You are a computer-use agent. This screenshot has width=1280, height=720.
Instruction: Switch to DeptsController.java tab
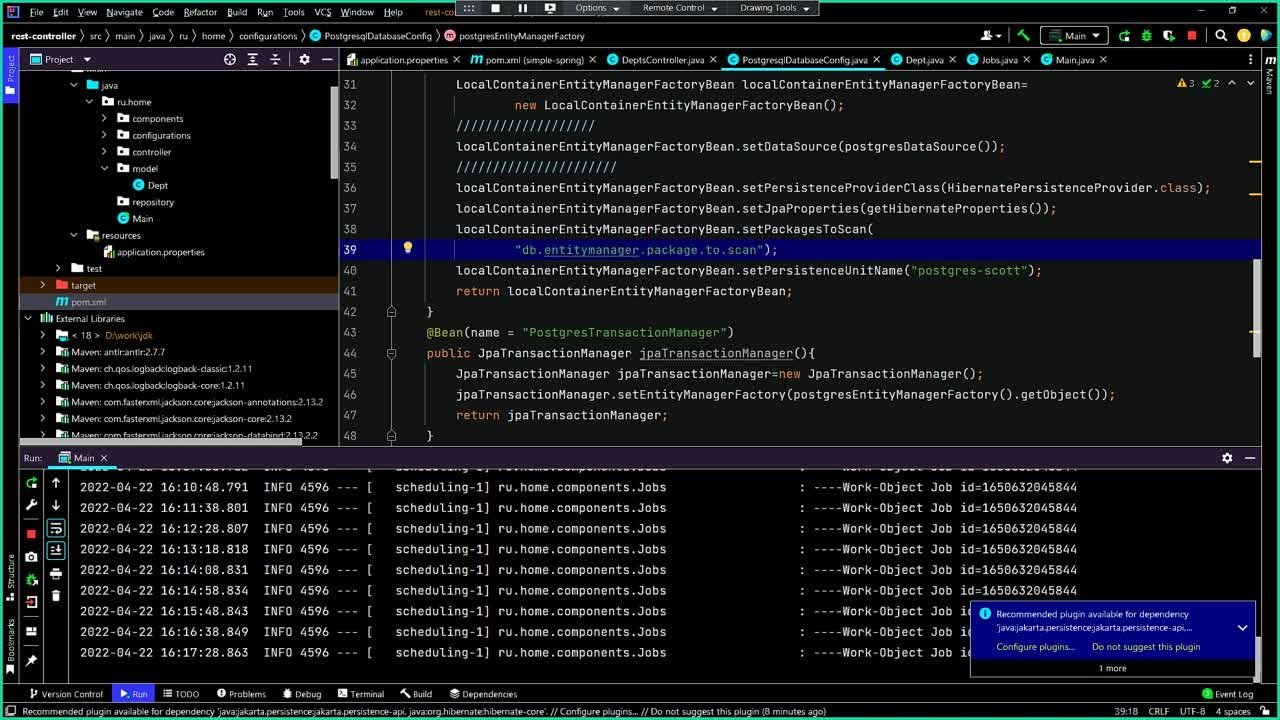(x=662, y=60)
